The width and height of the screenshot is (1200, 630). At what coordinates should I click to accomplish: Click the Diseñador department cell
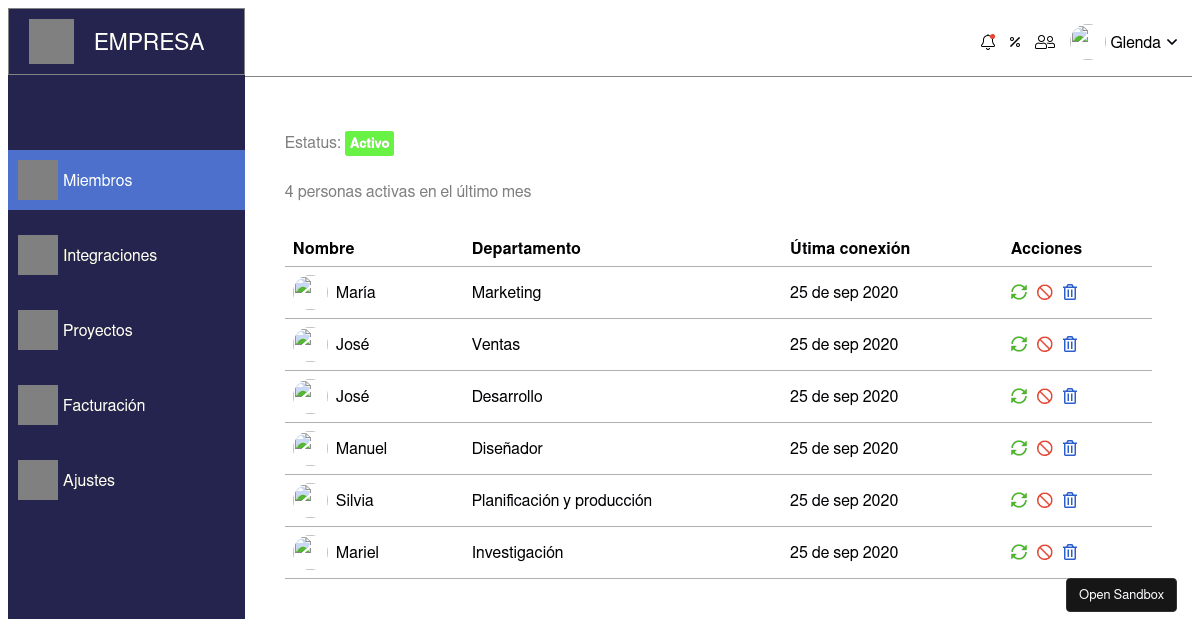pyautogui.click(x=507, y=448)
